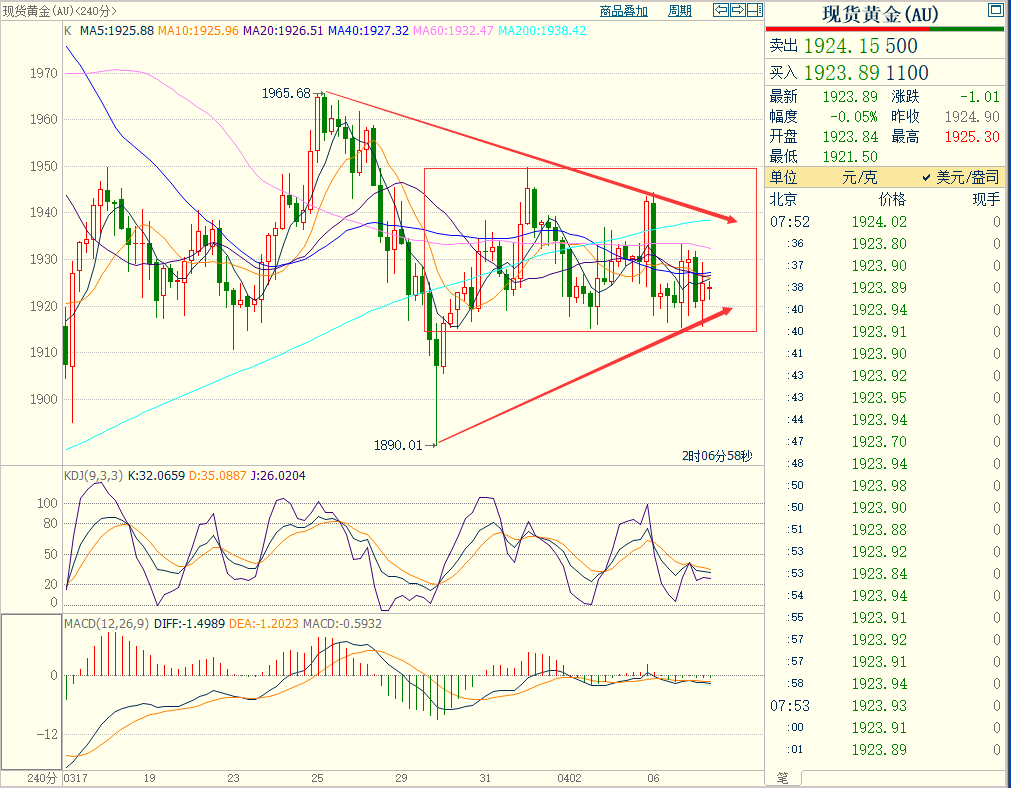Click the left arrow chart navigation icon

coord(720,11)
